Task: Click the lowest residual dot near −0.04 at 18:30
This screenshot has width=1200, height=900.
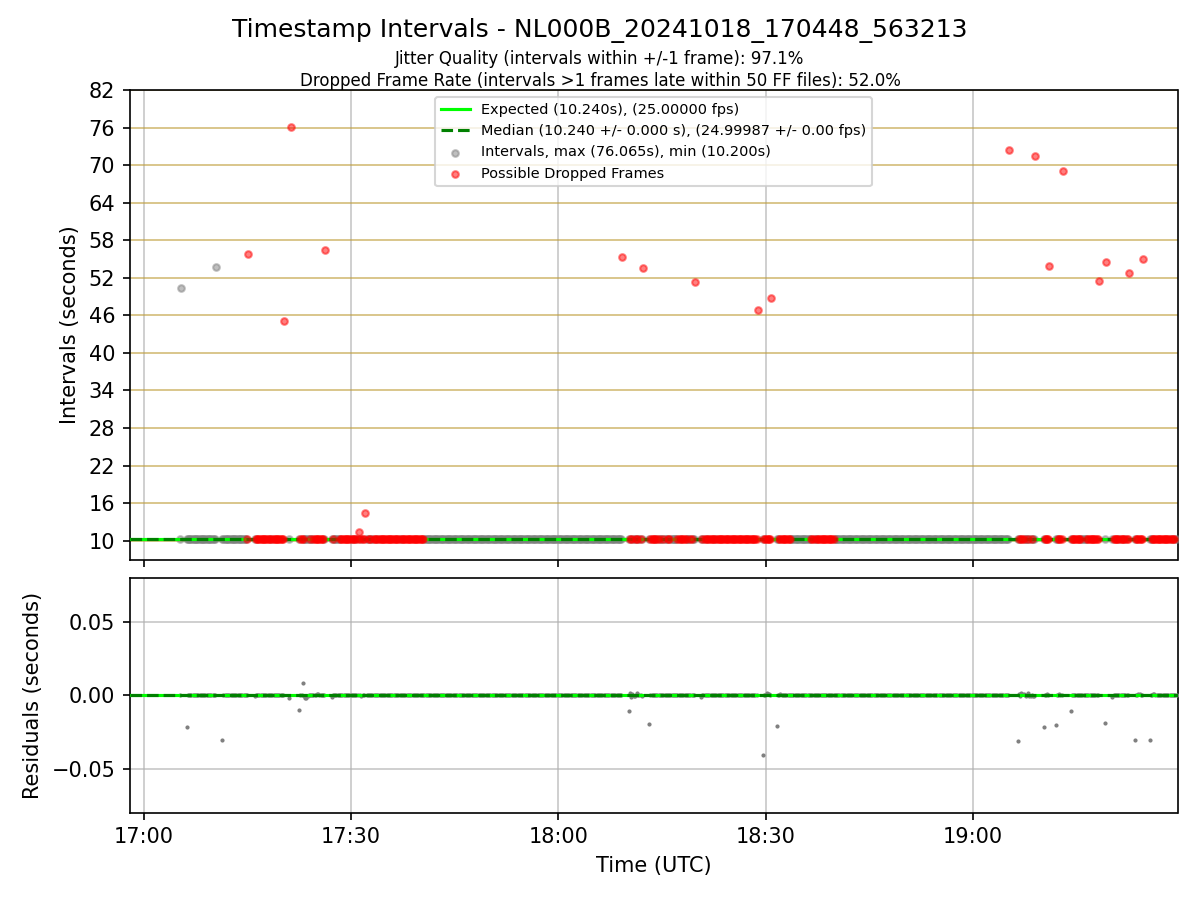Action: (763, 755)
